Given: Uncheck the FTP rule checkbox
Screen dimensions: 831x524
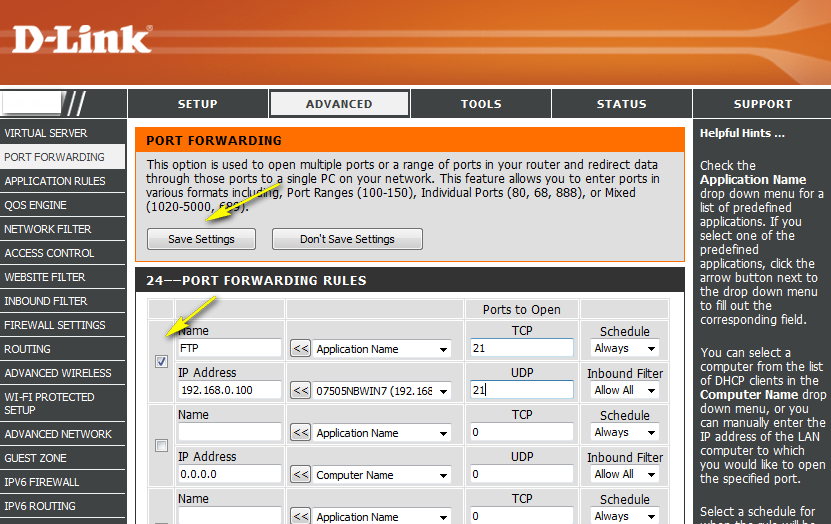Looking at the screenshot, I should pyautogui.click(x=161, y=362).
